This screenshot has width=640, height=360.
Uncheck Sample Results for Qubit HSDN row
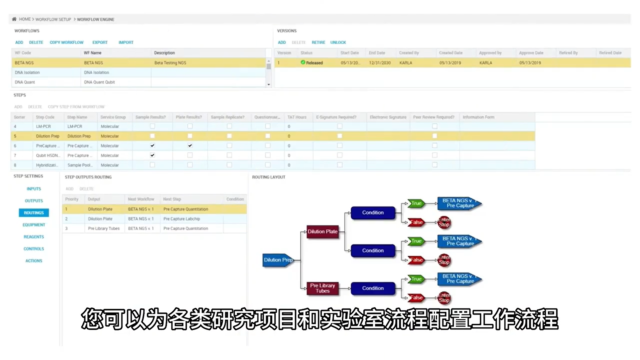pos(152,155)
